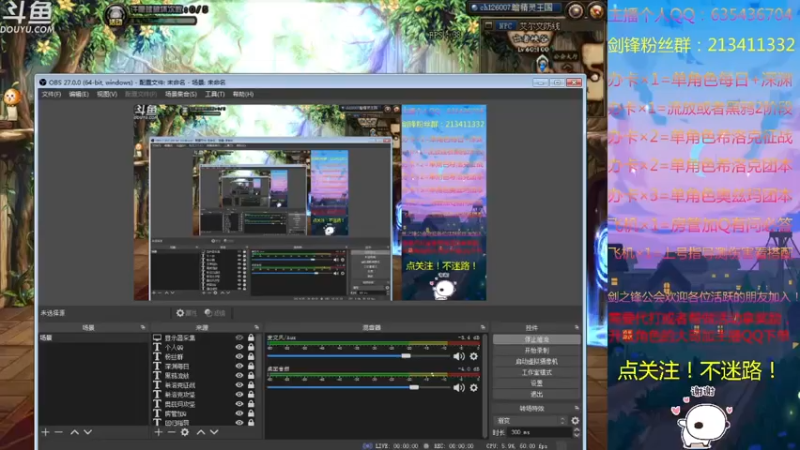Viewport: 800px width, 450px height.
Task: Adjust Mic/Aux volume slider handle
Action: pos(406,356)
